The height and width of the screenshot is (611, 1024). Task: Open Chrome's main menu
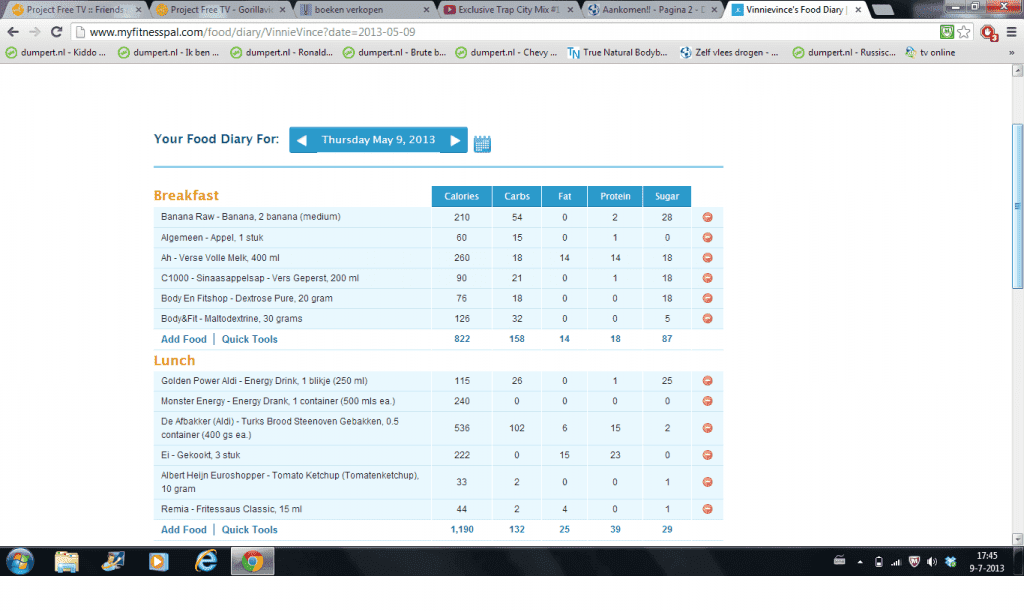click(1010, 32)
